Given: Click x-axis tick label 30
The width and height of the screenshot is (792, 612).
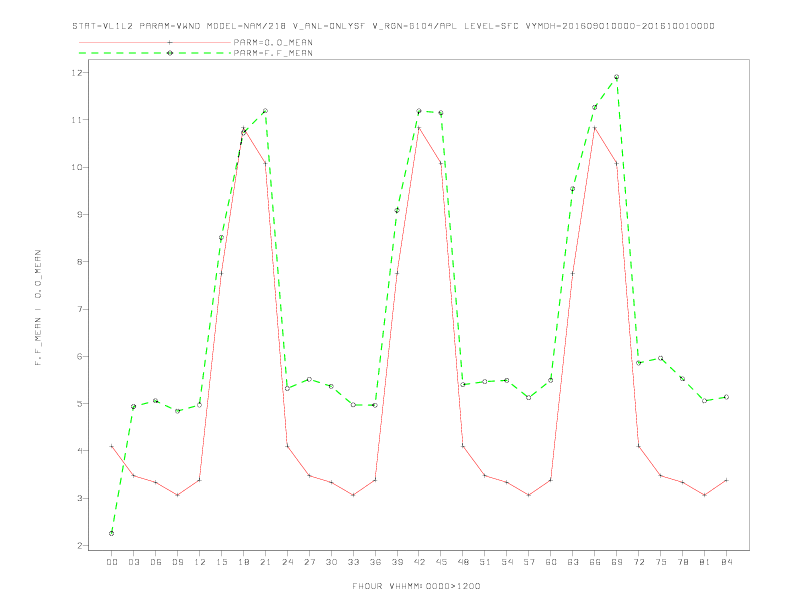Looking at the screenshot, I should tap(331, 562).
